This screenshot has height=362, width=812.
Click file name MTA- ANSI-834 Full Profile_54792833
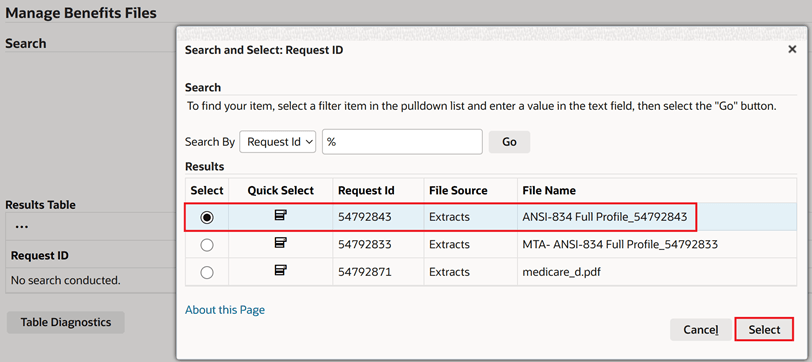point(620,244)
